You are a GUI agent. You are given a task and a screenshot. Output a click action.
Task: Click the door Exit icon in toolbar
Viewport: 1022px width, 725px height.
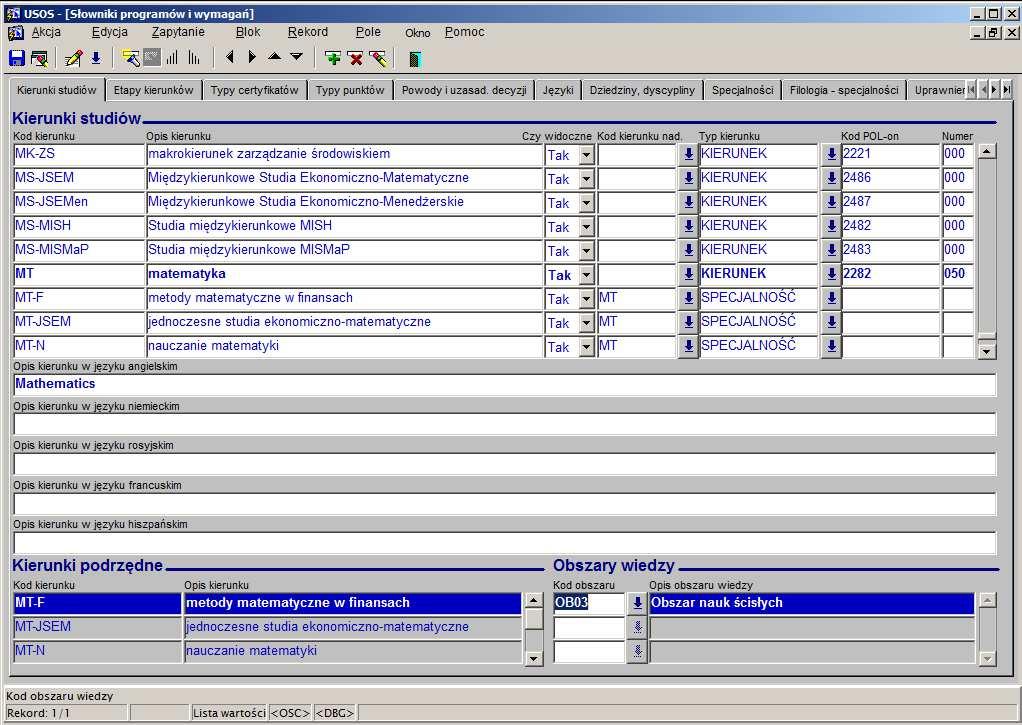[x=415, y=59]
